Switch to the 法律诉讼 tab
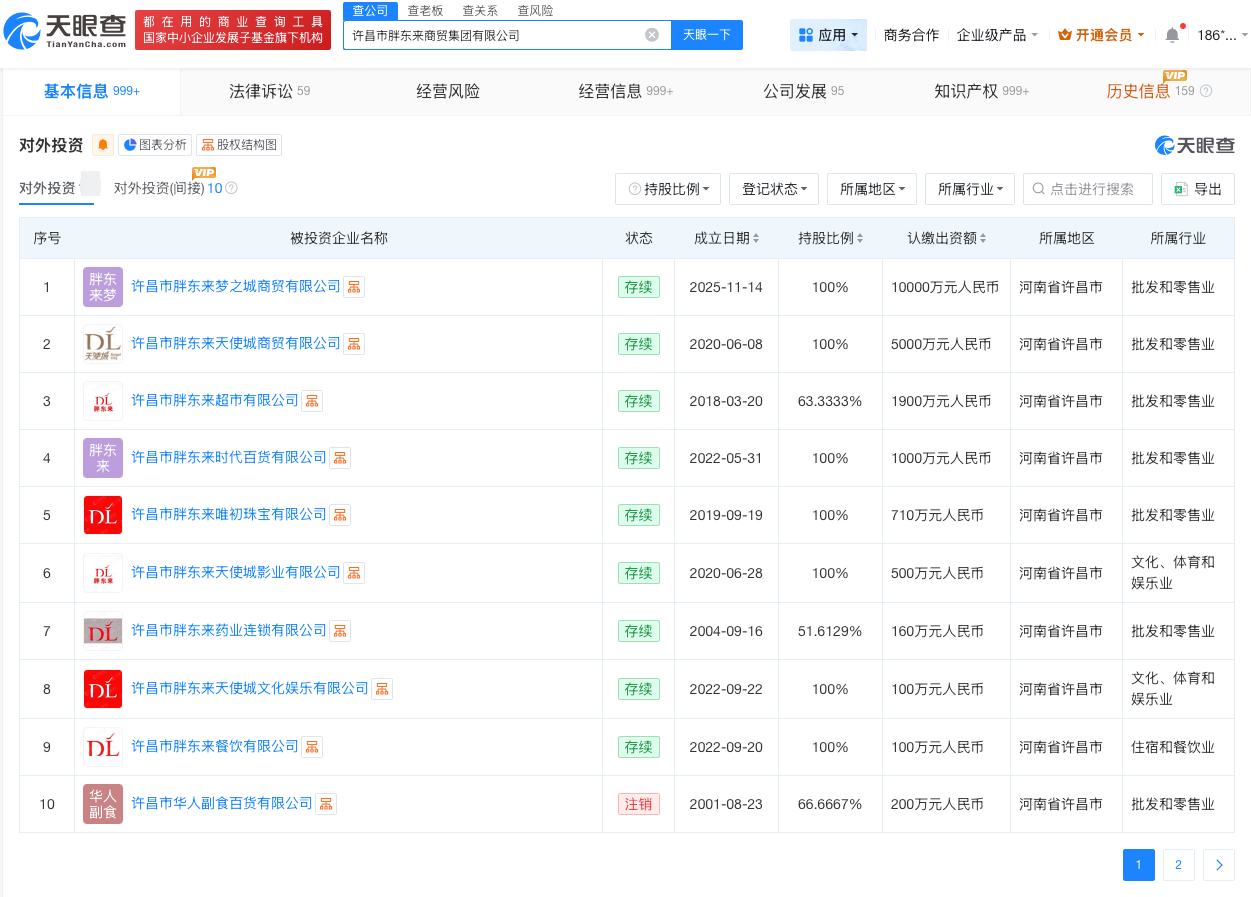 click(x=259, y=91)
